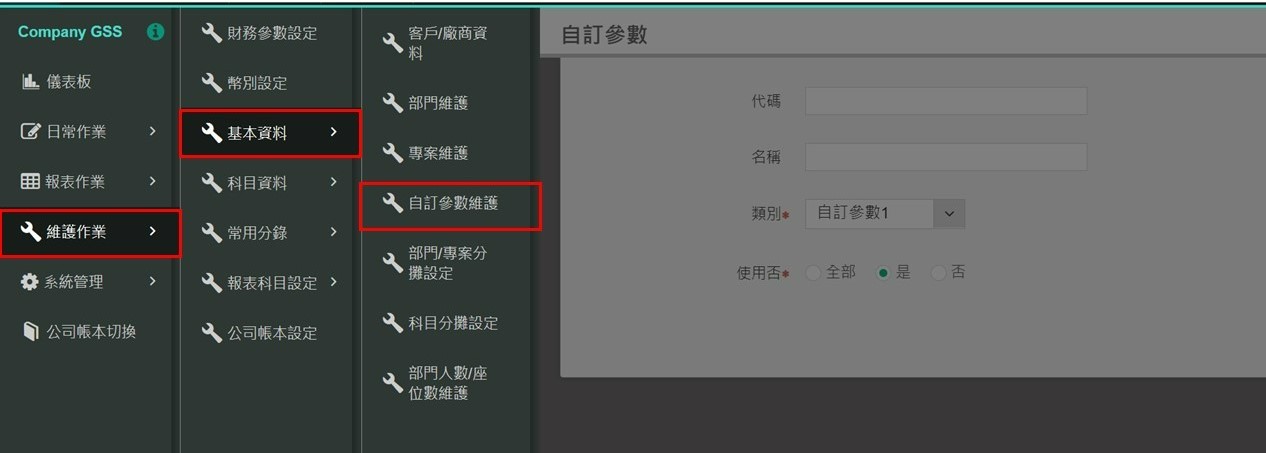Click the green info icon beside Company GSS

[x=155, y=32]
